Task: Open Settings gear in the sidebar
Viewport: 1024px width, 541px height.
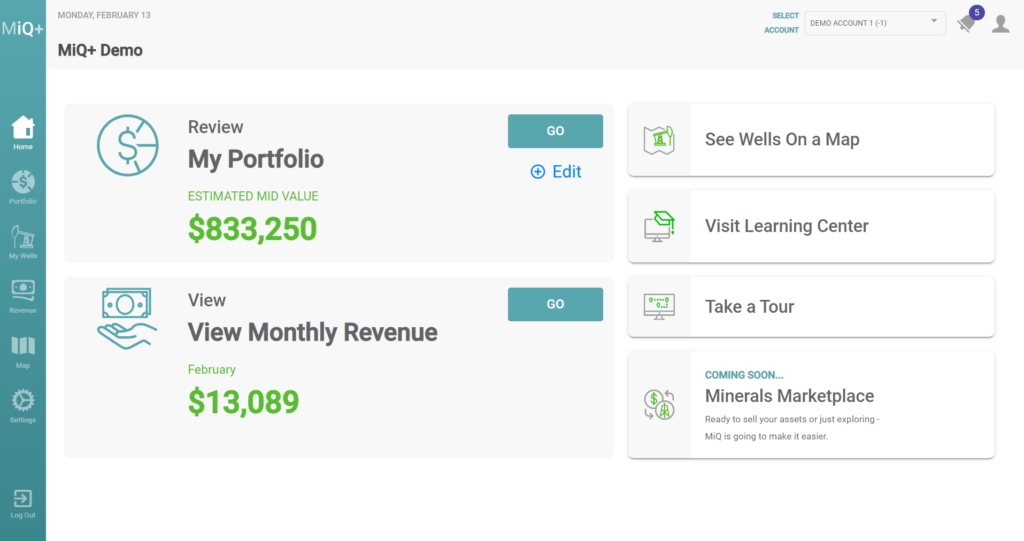Action: point(23,405)
